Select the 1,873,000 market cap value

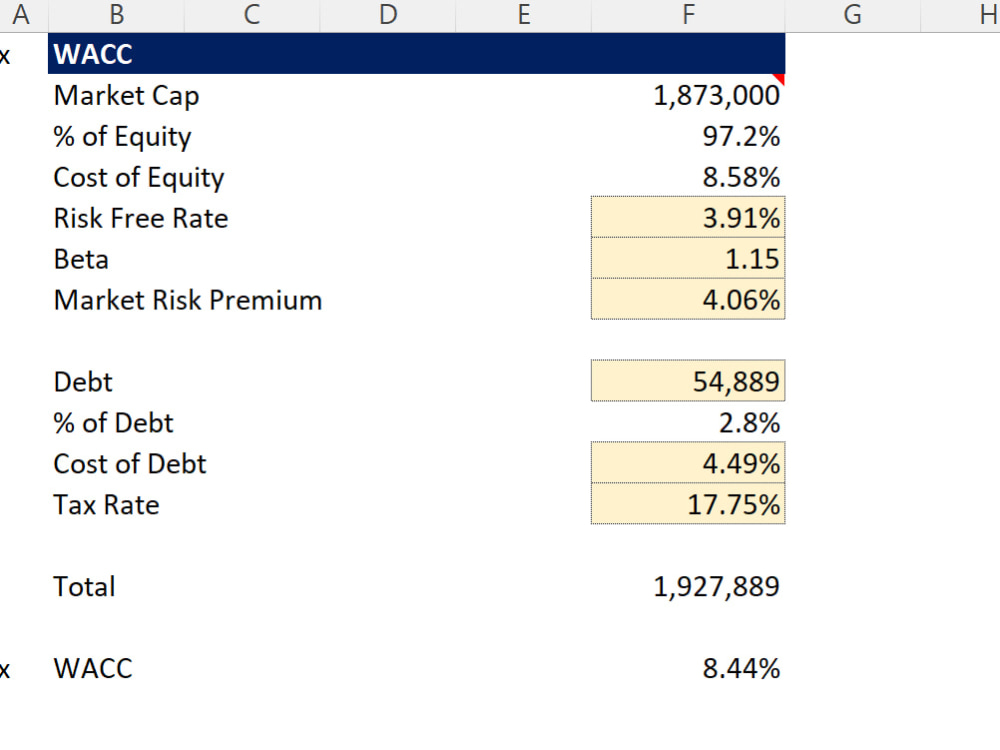[716, 96]
